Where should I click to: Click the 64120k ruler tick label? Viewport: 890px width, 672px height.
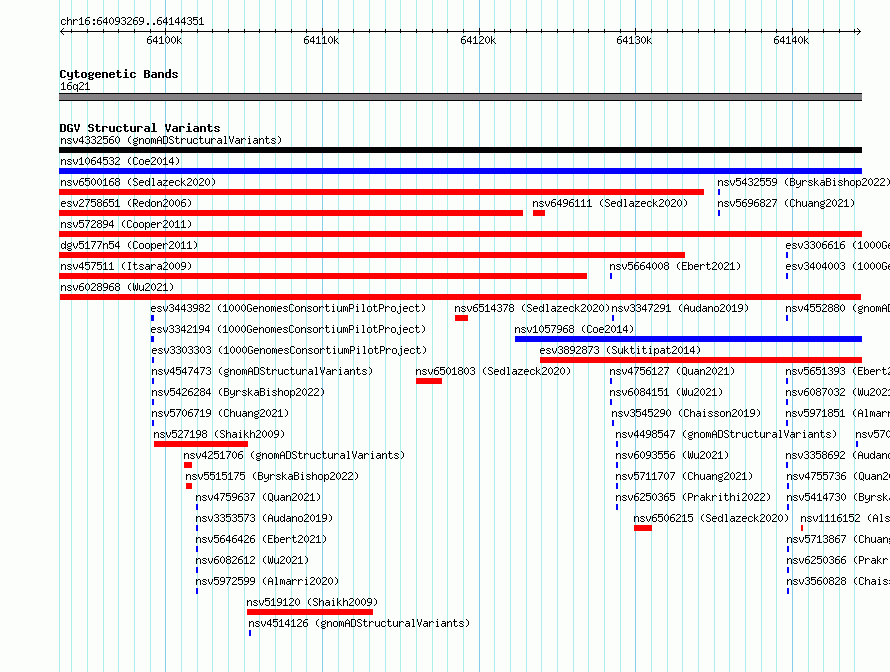[478, 40]
